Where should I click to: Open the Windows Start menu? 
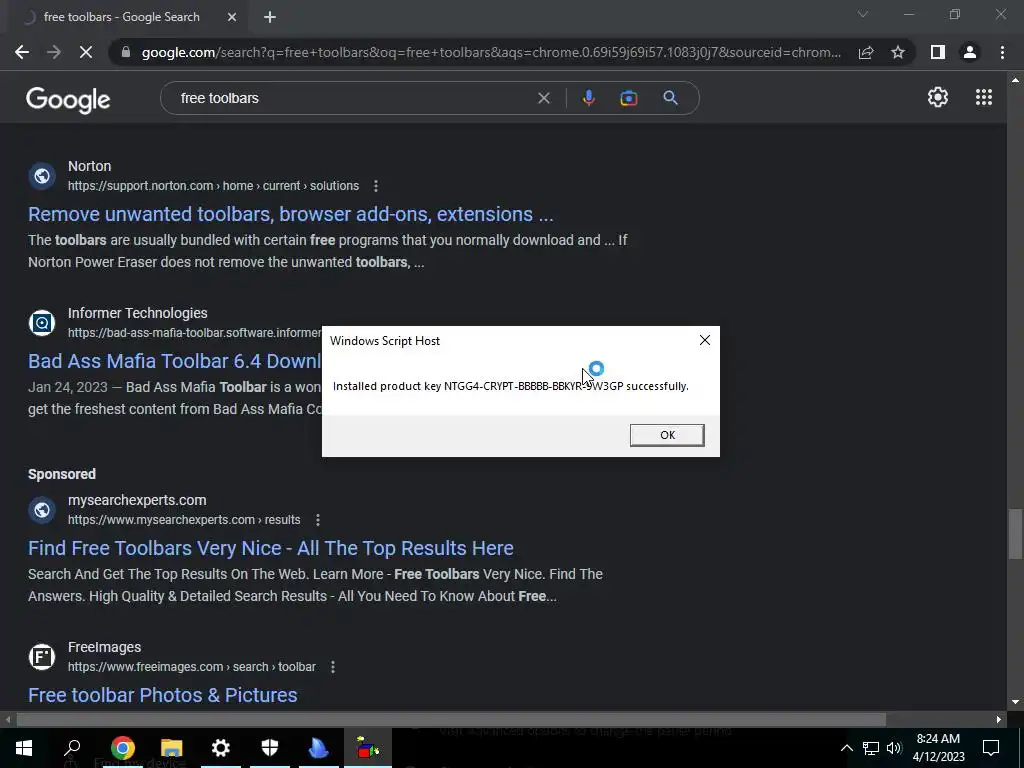click(24, 748)
